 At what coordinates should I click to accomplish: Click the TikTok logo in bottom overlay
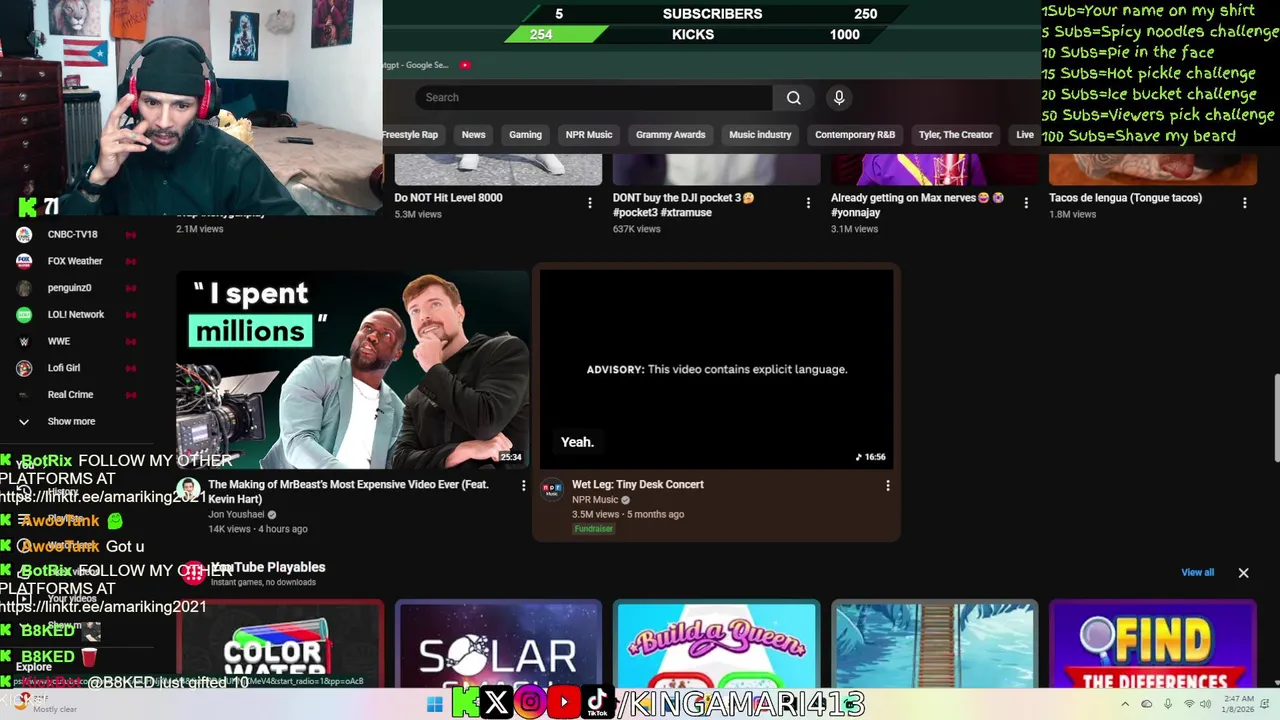pyautogui.click(x=597, y=703)
